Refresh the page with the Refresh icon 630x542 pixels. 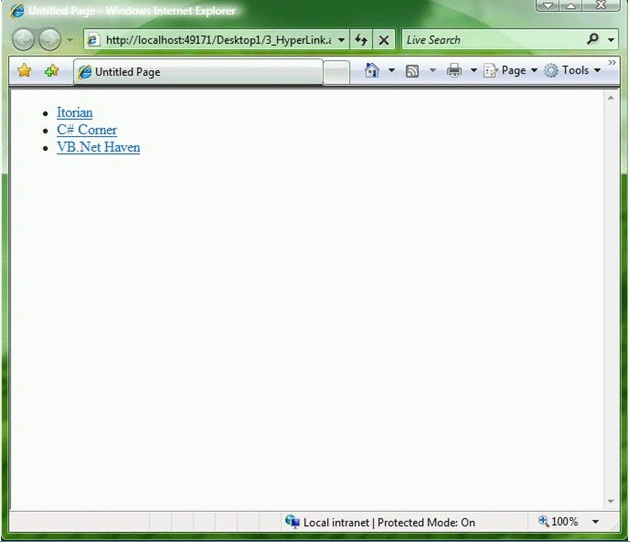(x=361, y=40)
